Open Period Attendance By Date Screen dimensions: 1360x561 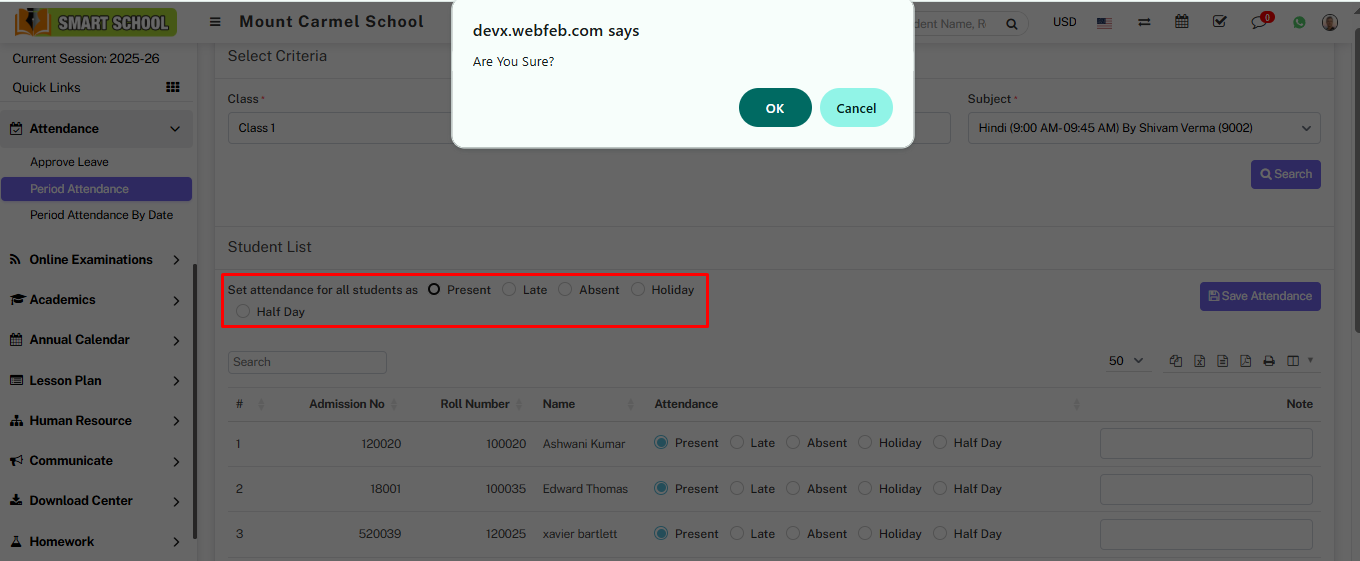[x=101, y=215]
